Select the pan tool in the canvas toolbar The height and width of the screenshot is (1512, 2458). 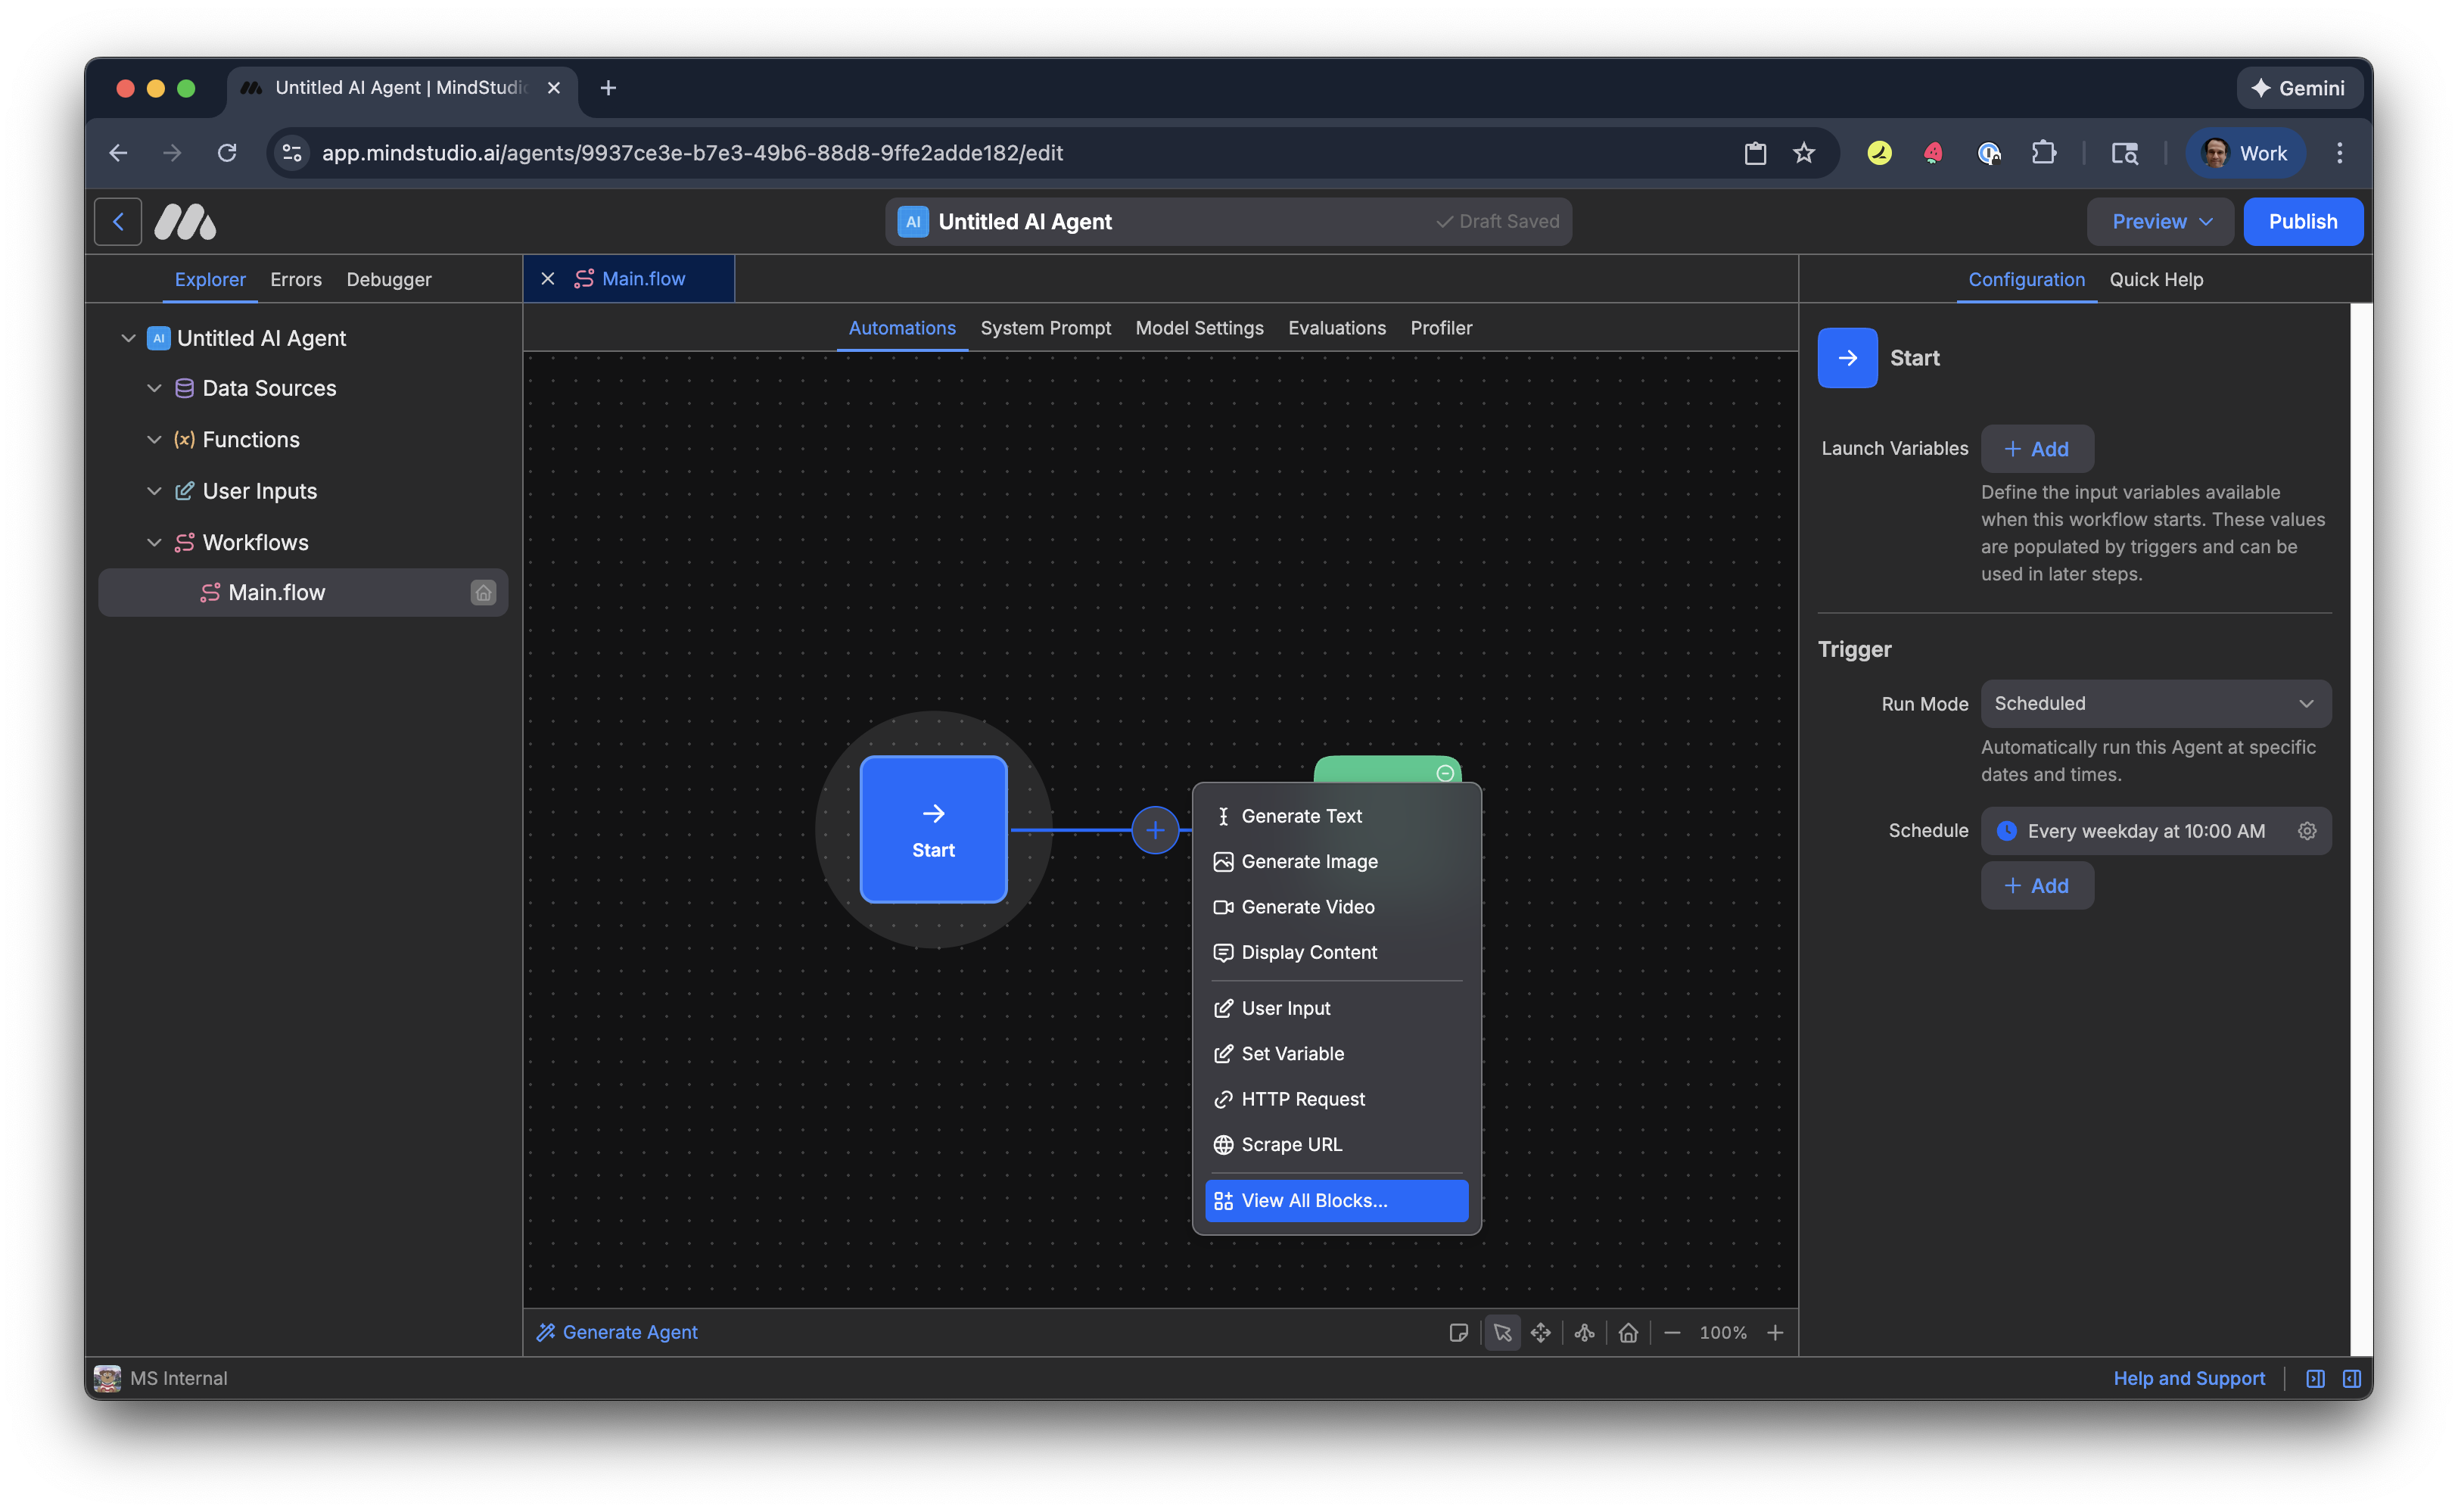coord(1541,1332)
